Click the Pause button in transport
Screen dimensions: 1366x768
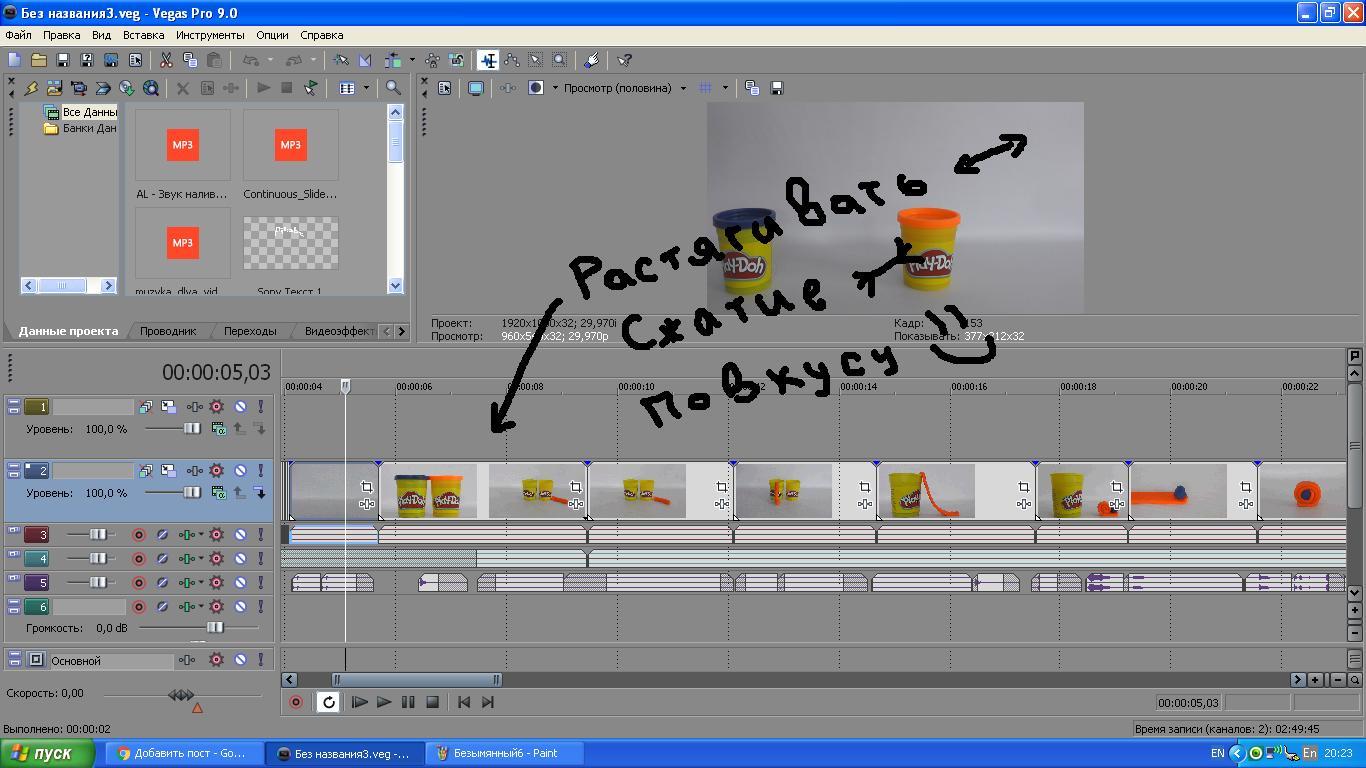408,702
